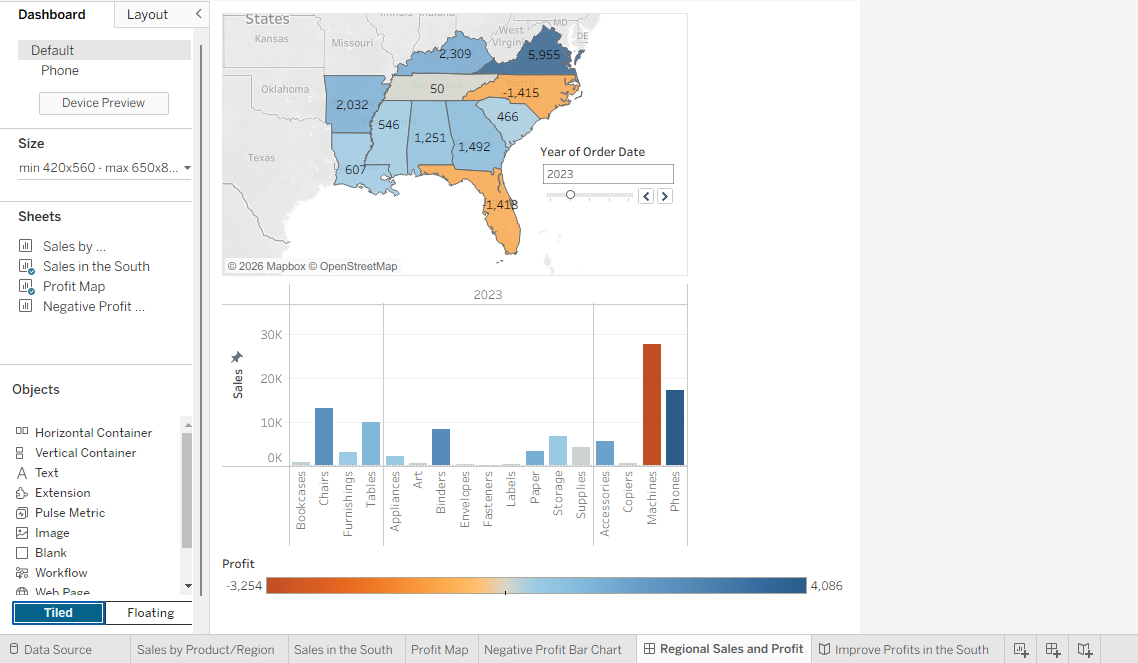Go to next year with right arrow
1138x663 pixels.
pyautogui.click(x=665, y=196)
